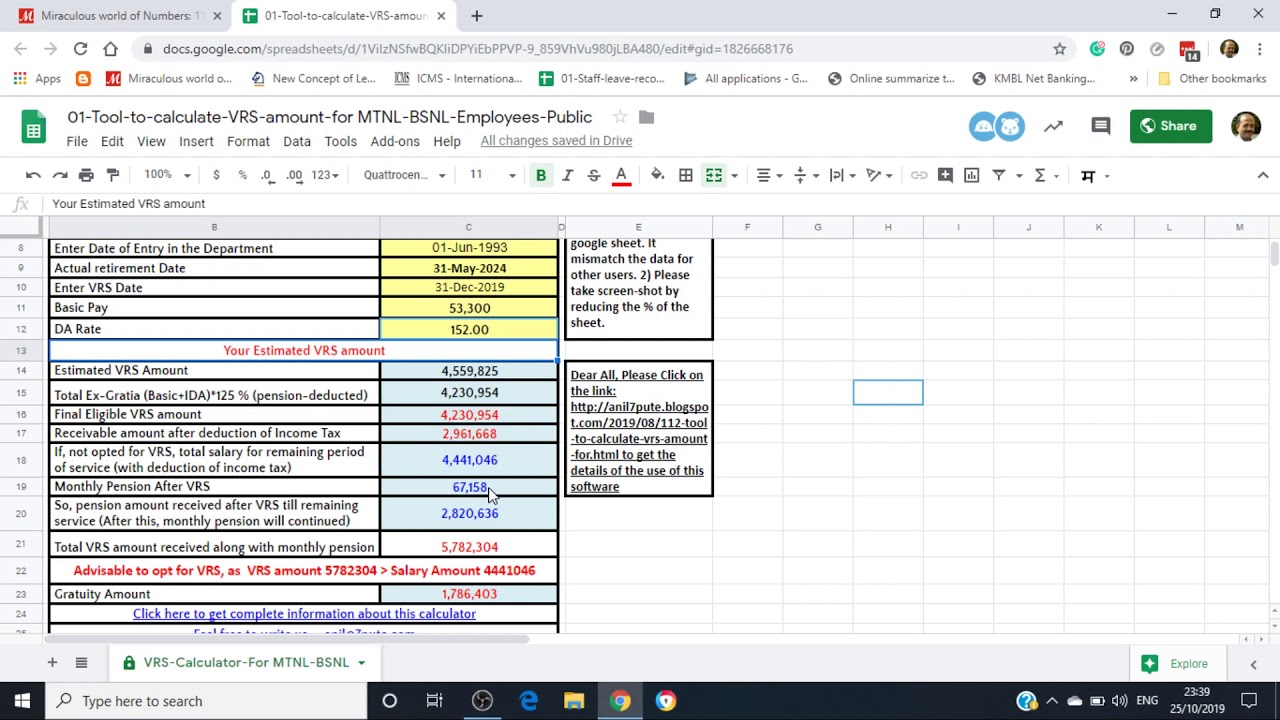Open File Explorer from taskbar
Image resolution: width=1280 pixels, height=720 pixels.
(x=574, y=701)
